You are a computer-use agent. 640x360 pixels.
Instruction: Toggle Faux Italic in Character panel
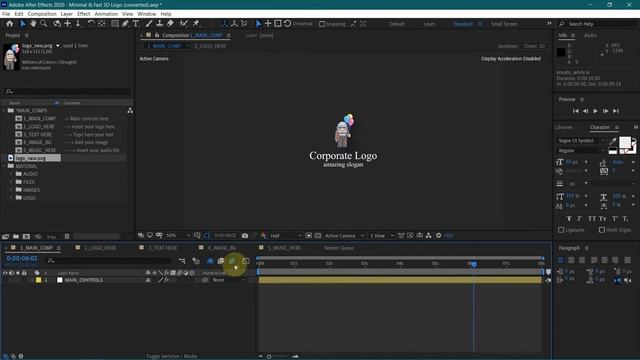coord(580,219)
